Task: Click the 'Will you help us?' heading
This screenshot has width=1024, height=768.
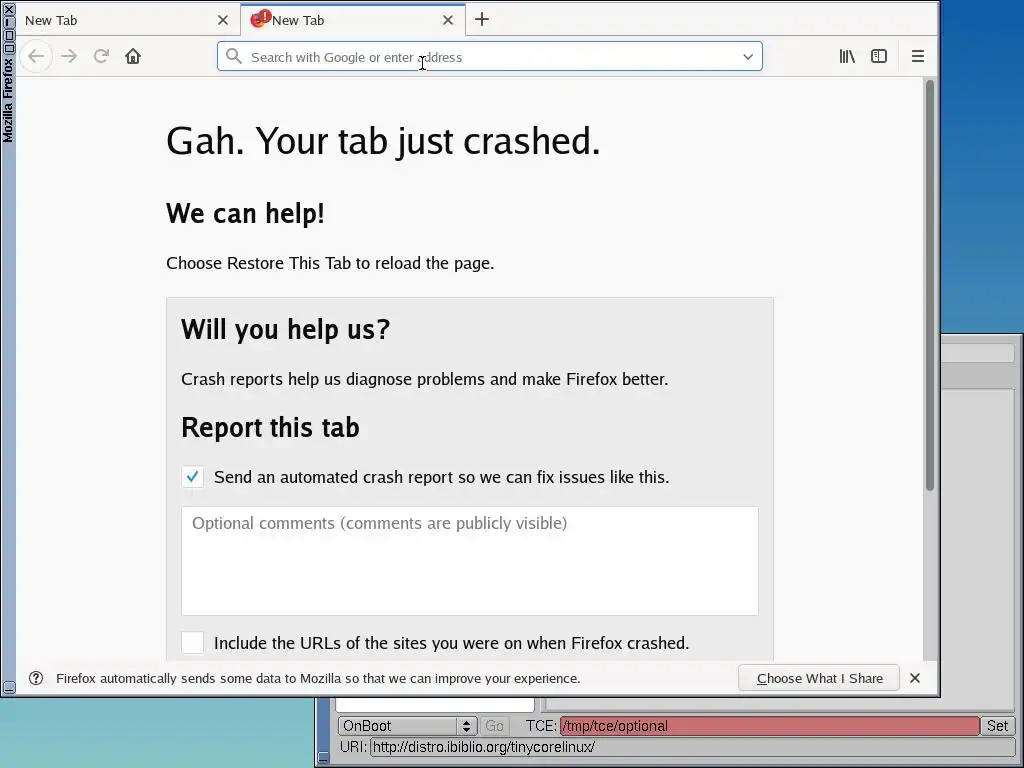Action: [x=285, y=329]
